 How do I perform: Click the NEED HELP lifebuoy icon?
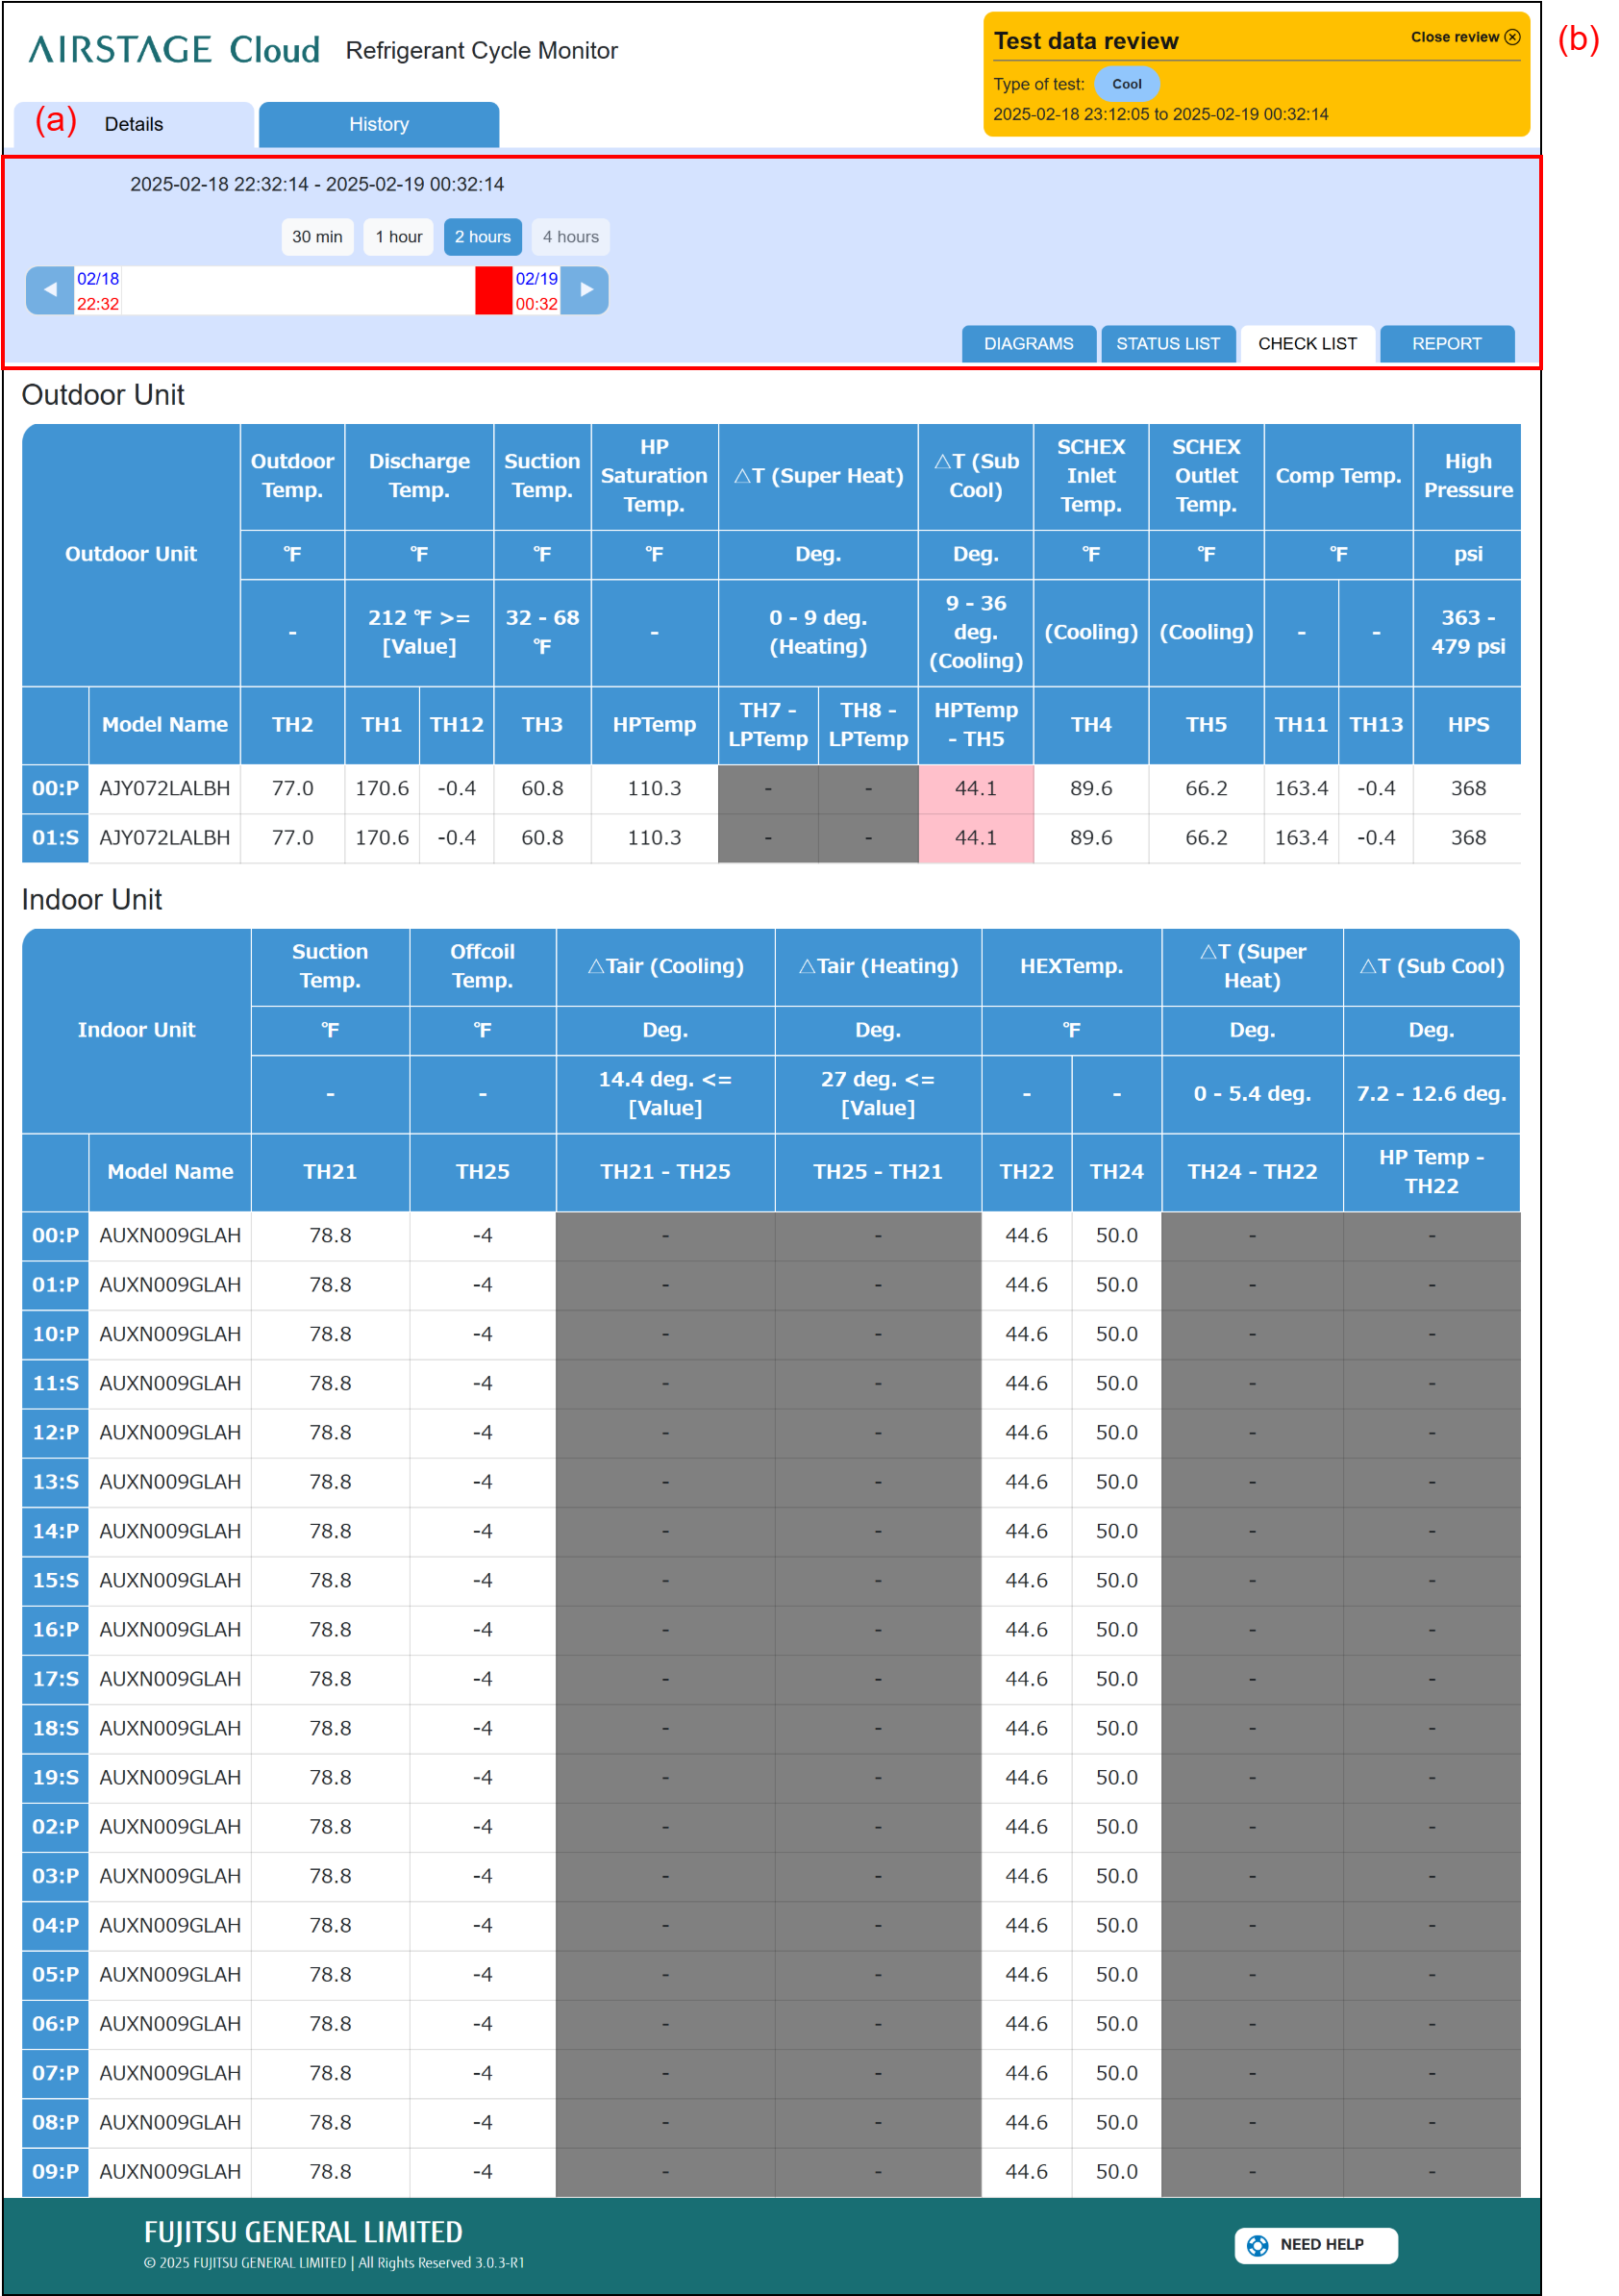click(1257, 2244)
